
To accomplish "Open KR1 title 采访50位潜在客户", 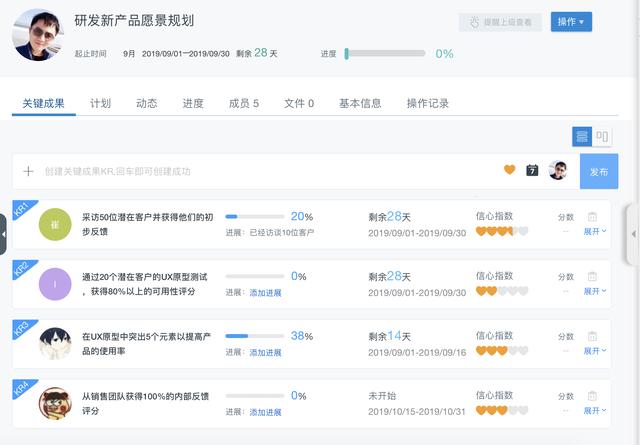I will tap(147, 224).
